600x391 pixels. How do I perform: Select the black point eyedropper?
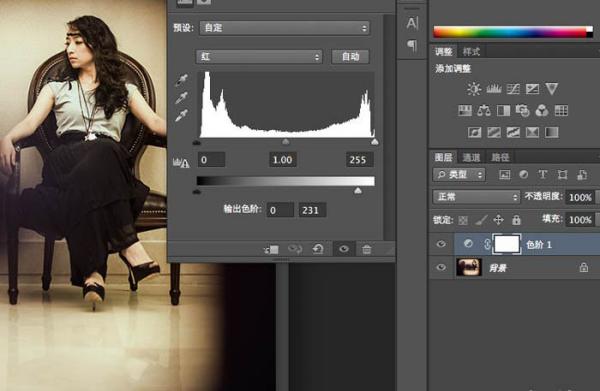[182, 80]
